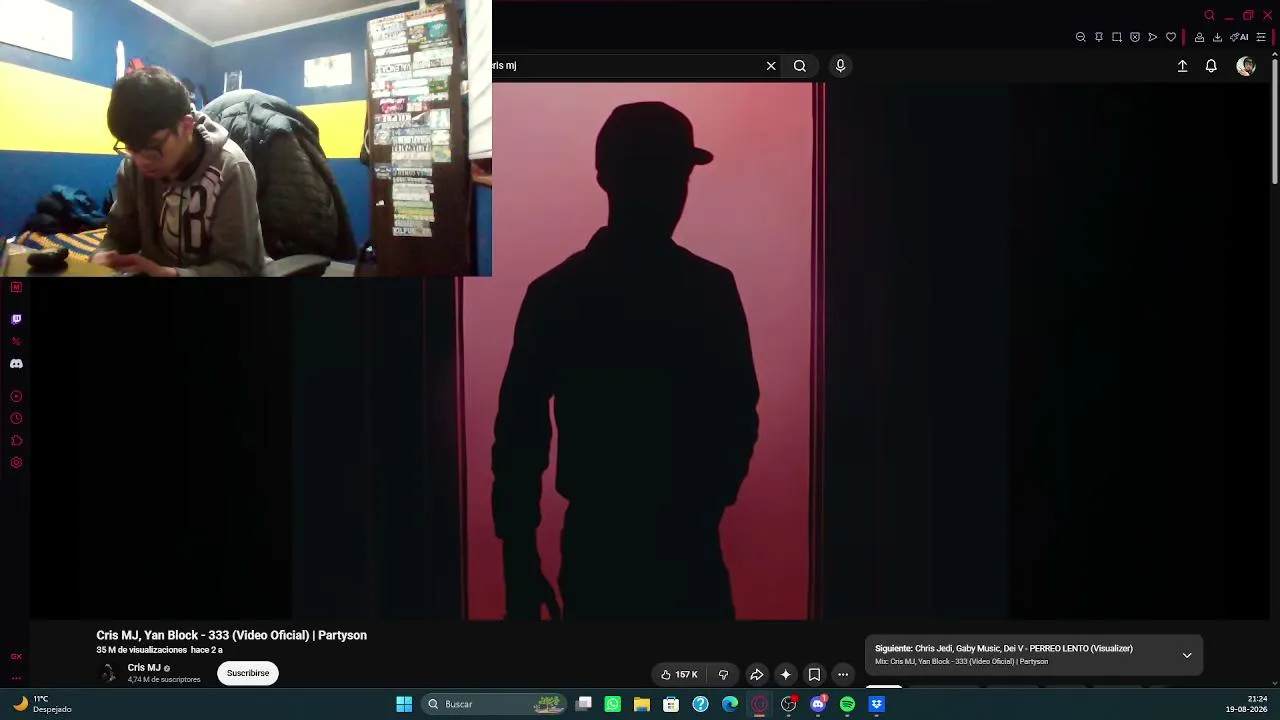Click the pin icon in browser toolbar
Image resolution: width=1280 pixels, height=720 pixels.
tap(1098, 37)
